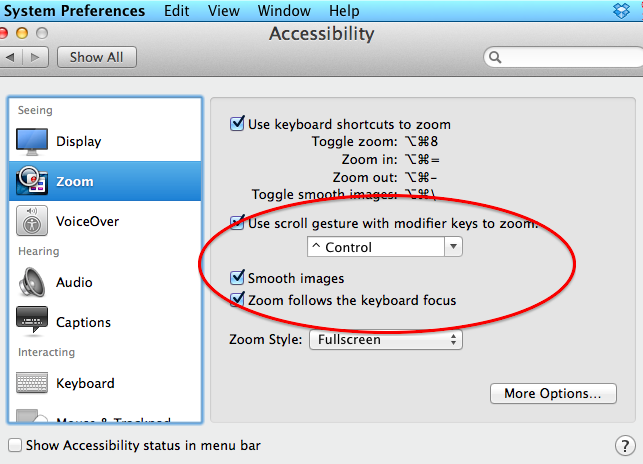
Task: Select the Audio speaker icon
Action: tap(32, 282)
